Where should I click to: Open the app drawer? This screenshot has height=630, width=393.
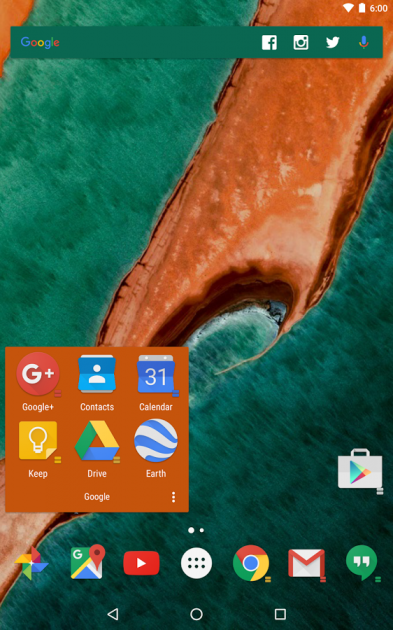pyautogui.click(x=196, y=563)
